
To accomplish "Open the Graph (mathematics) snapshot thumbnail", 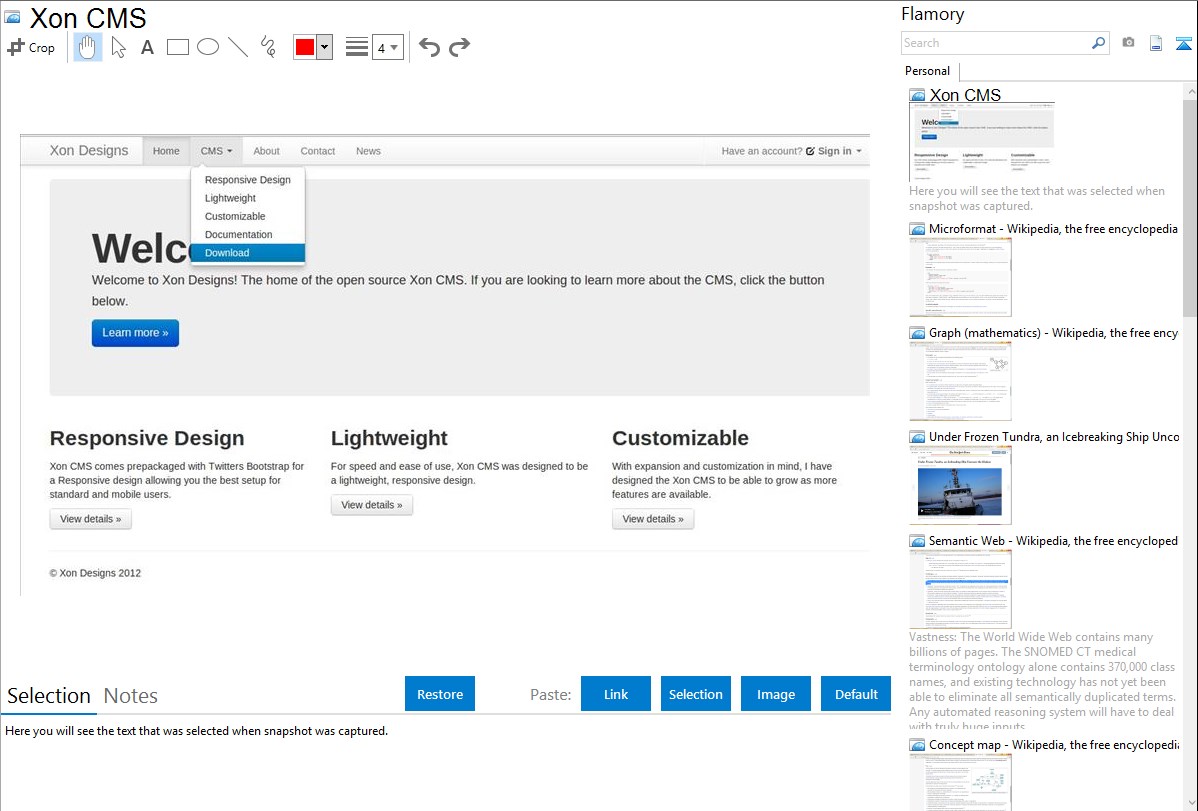I will pos(960,380).
